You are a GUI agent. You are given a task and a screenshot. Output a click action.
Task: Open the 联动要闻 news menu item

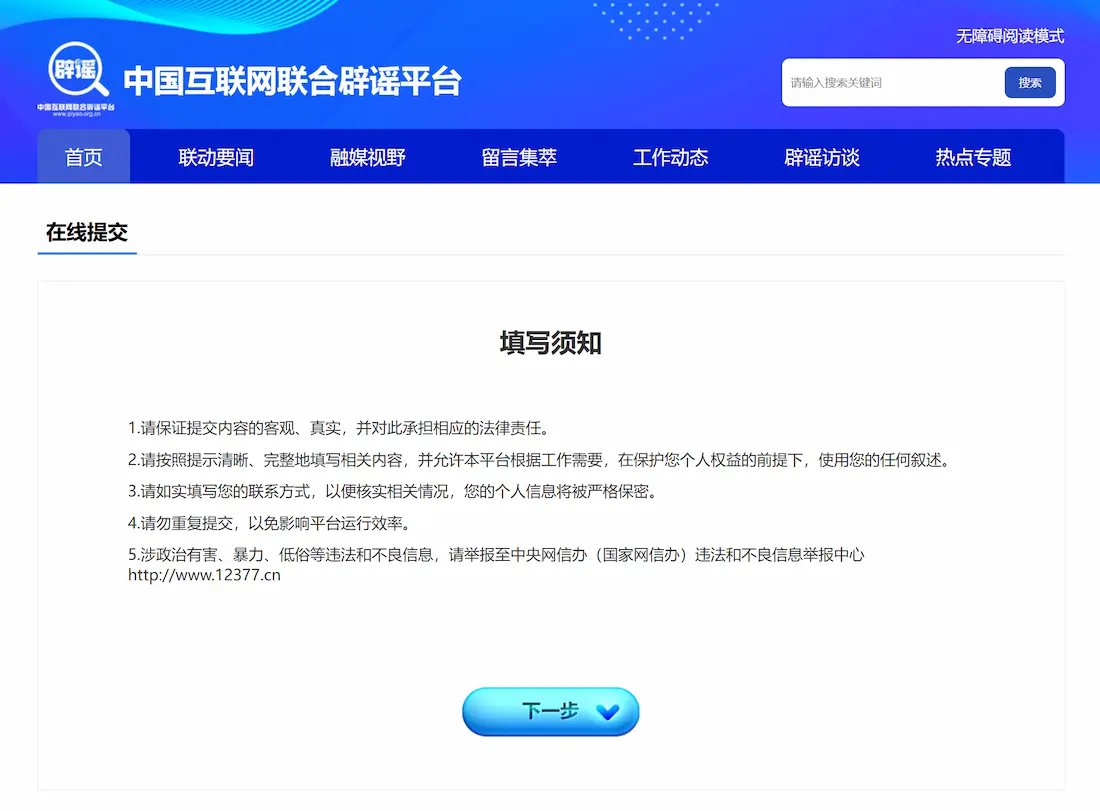click(x=215, y=156)
